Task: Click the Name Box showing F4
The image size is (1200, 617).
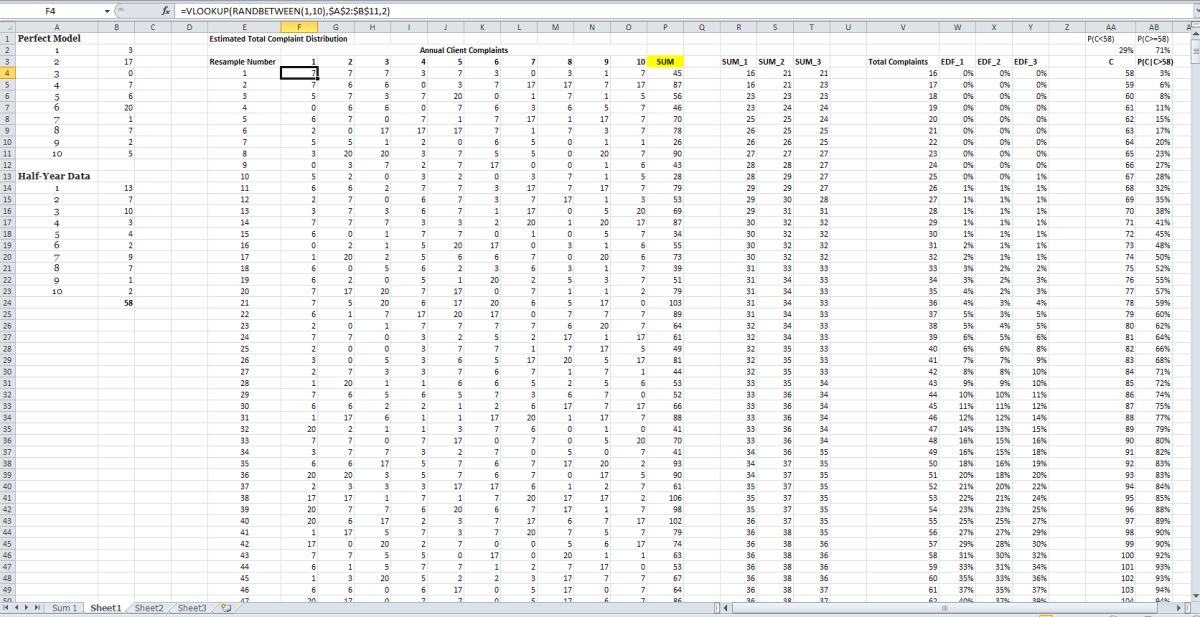Action: pyautogui.click(x=52, y=10)
